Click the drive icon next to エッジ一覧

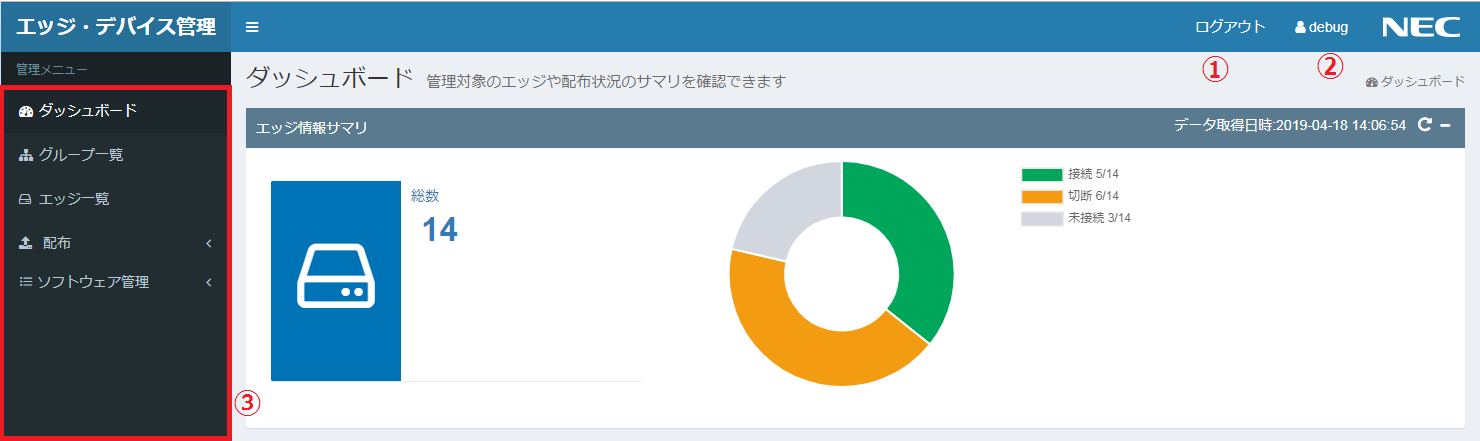(26, 200)
